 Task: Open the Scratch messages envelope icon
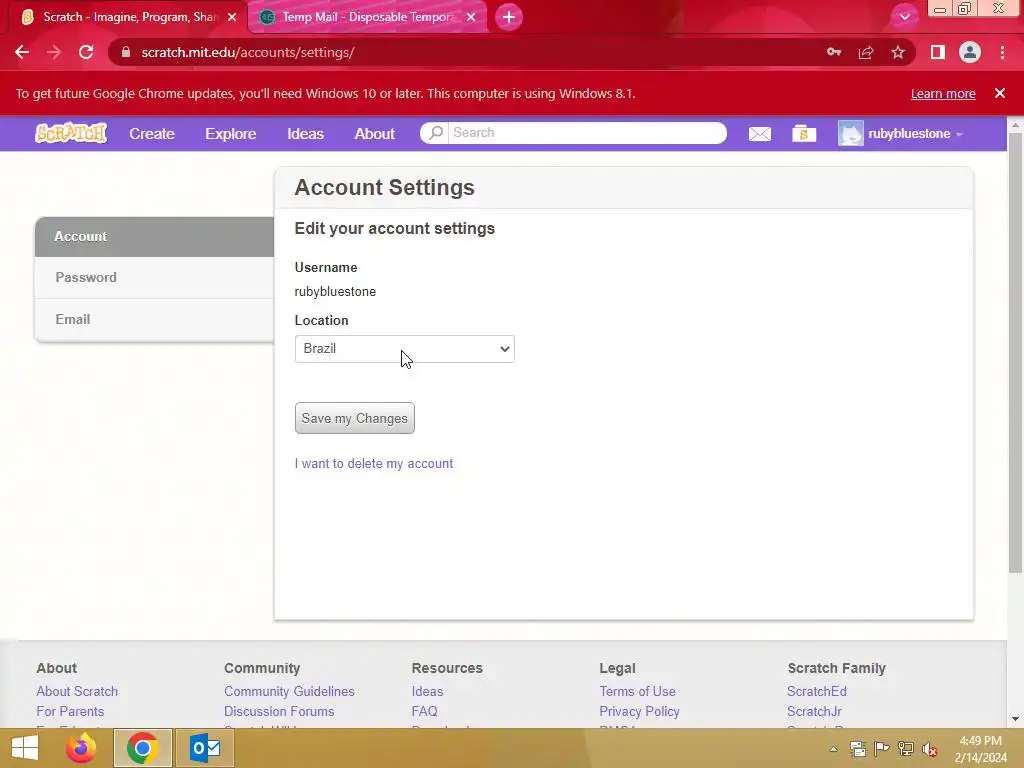[760, 134]
